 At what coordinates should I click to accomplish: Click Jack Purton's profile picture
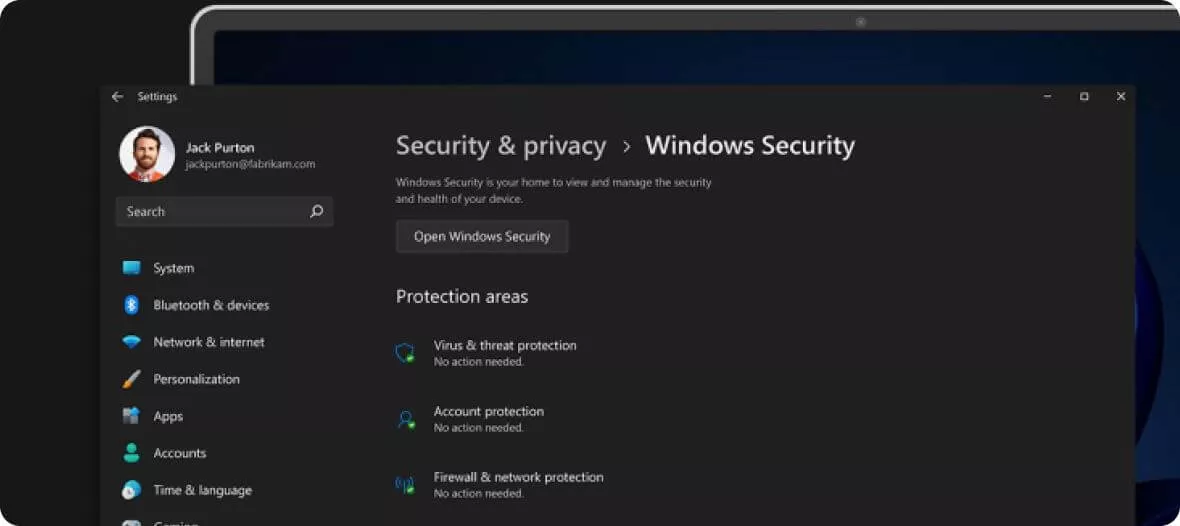click(x=147, y=154)
